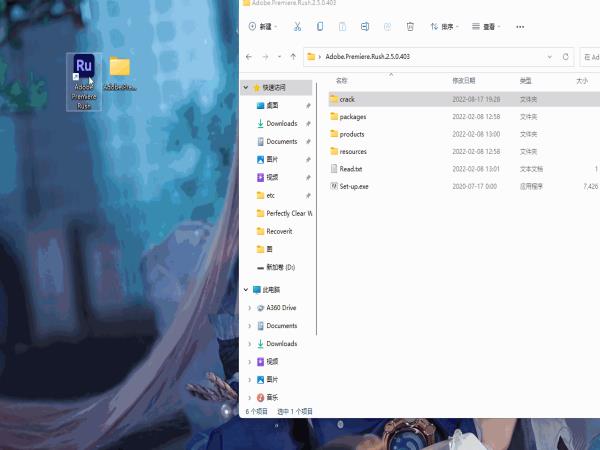Click the Share icon in toolbar
This screenshot has width=600, height=450.
tap(387, 26)
